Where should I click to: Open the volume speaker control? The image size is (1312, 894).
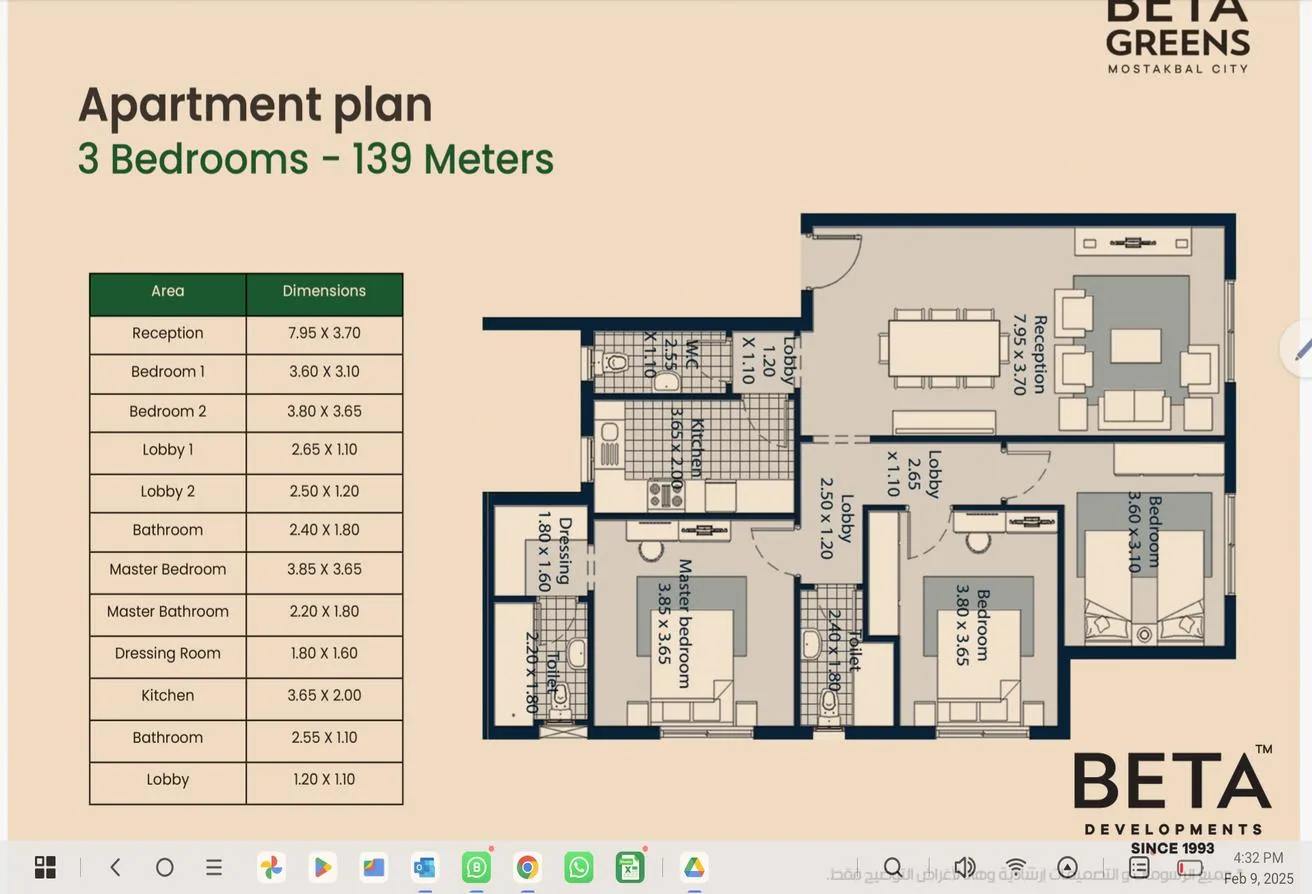point(964,867)
